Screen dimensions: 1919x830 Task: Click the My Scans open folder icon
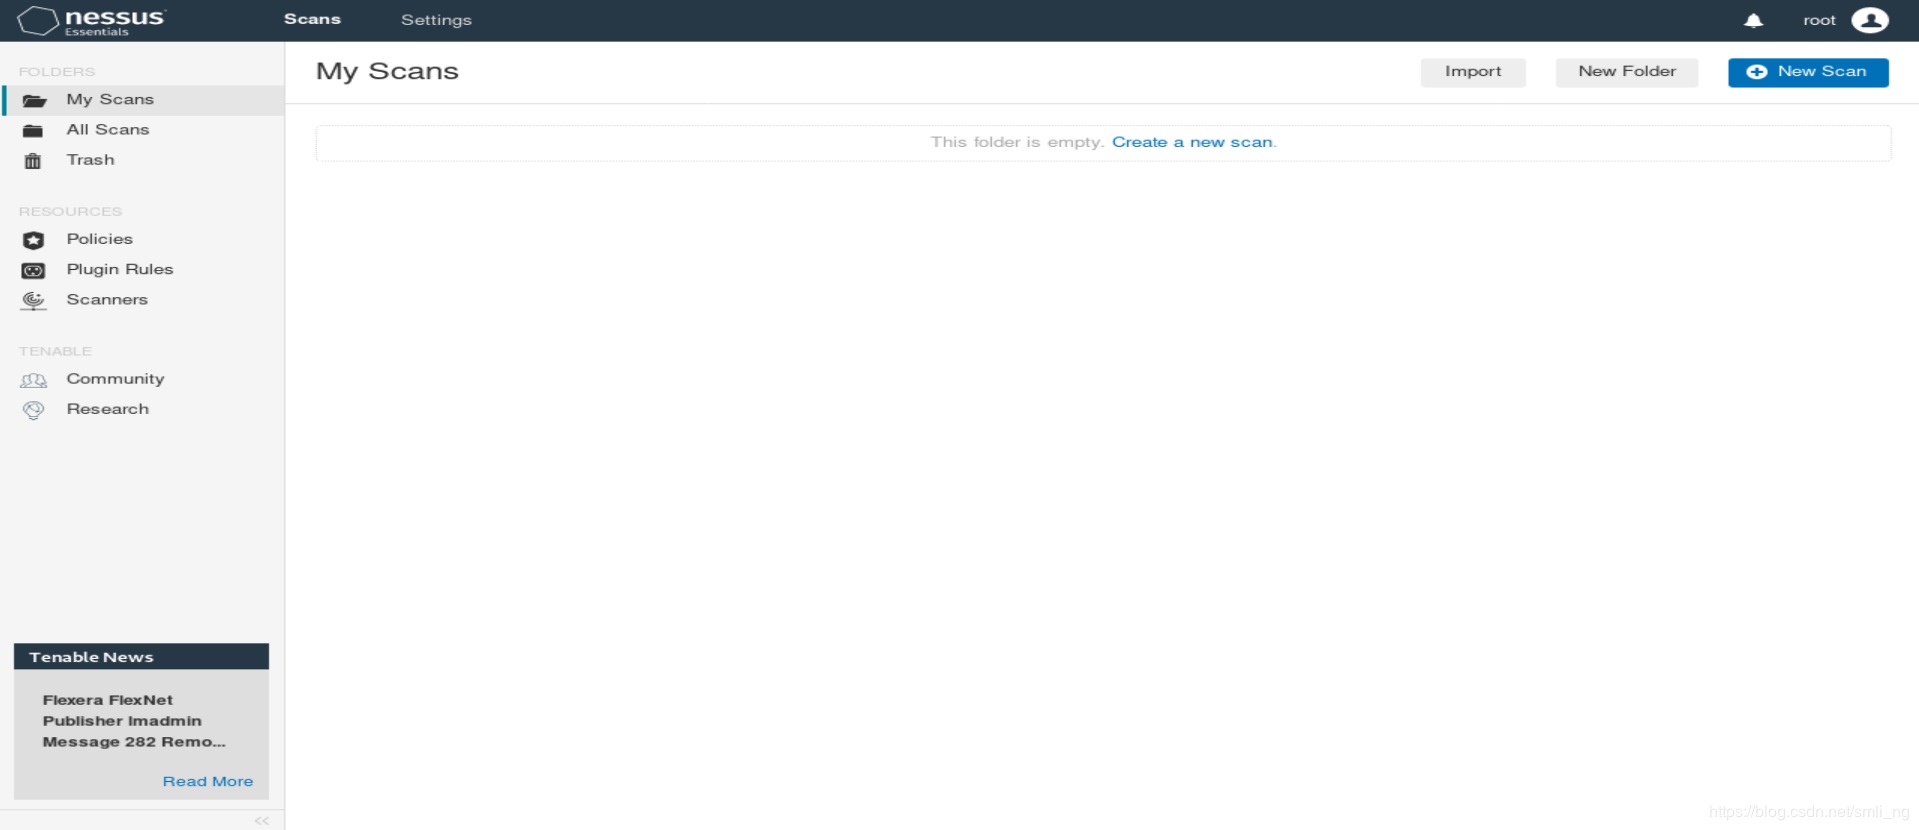[34, 100]
